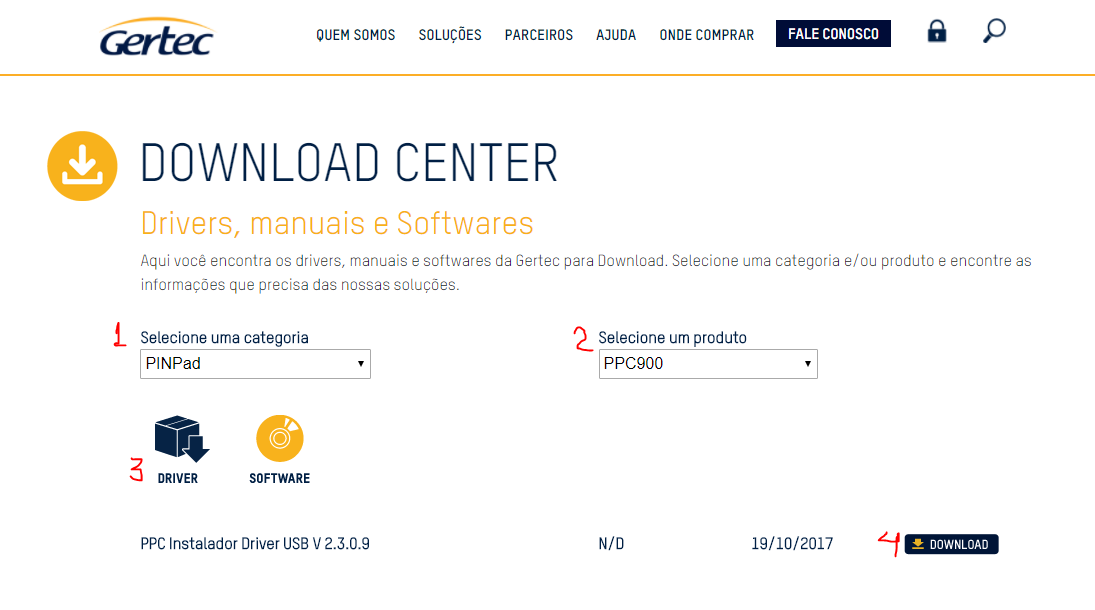The height and width of the screenshot is (610, 1095).
Task: Click the Gertec logo
Action: click(x=156, y=37)
